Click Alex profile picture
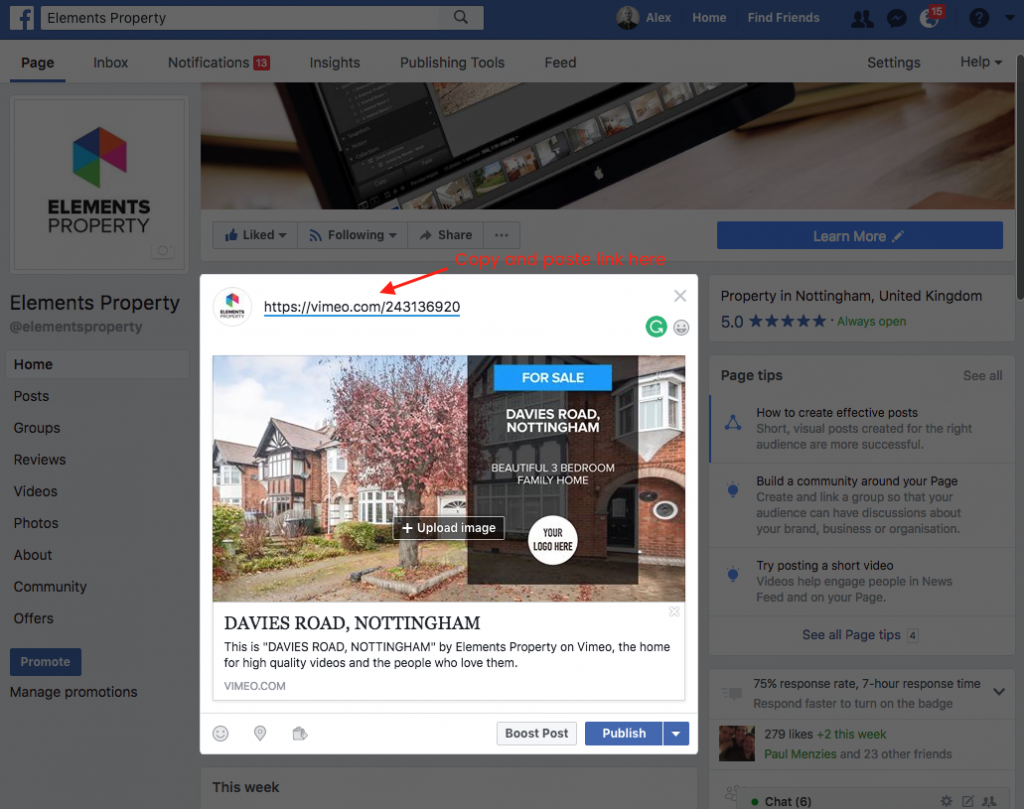 pyautogui.click(x=627, y=18)
